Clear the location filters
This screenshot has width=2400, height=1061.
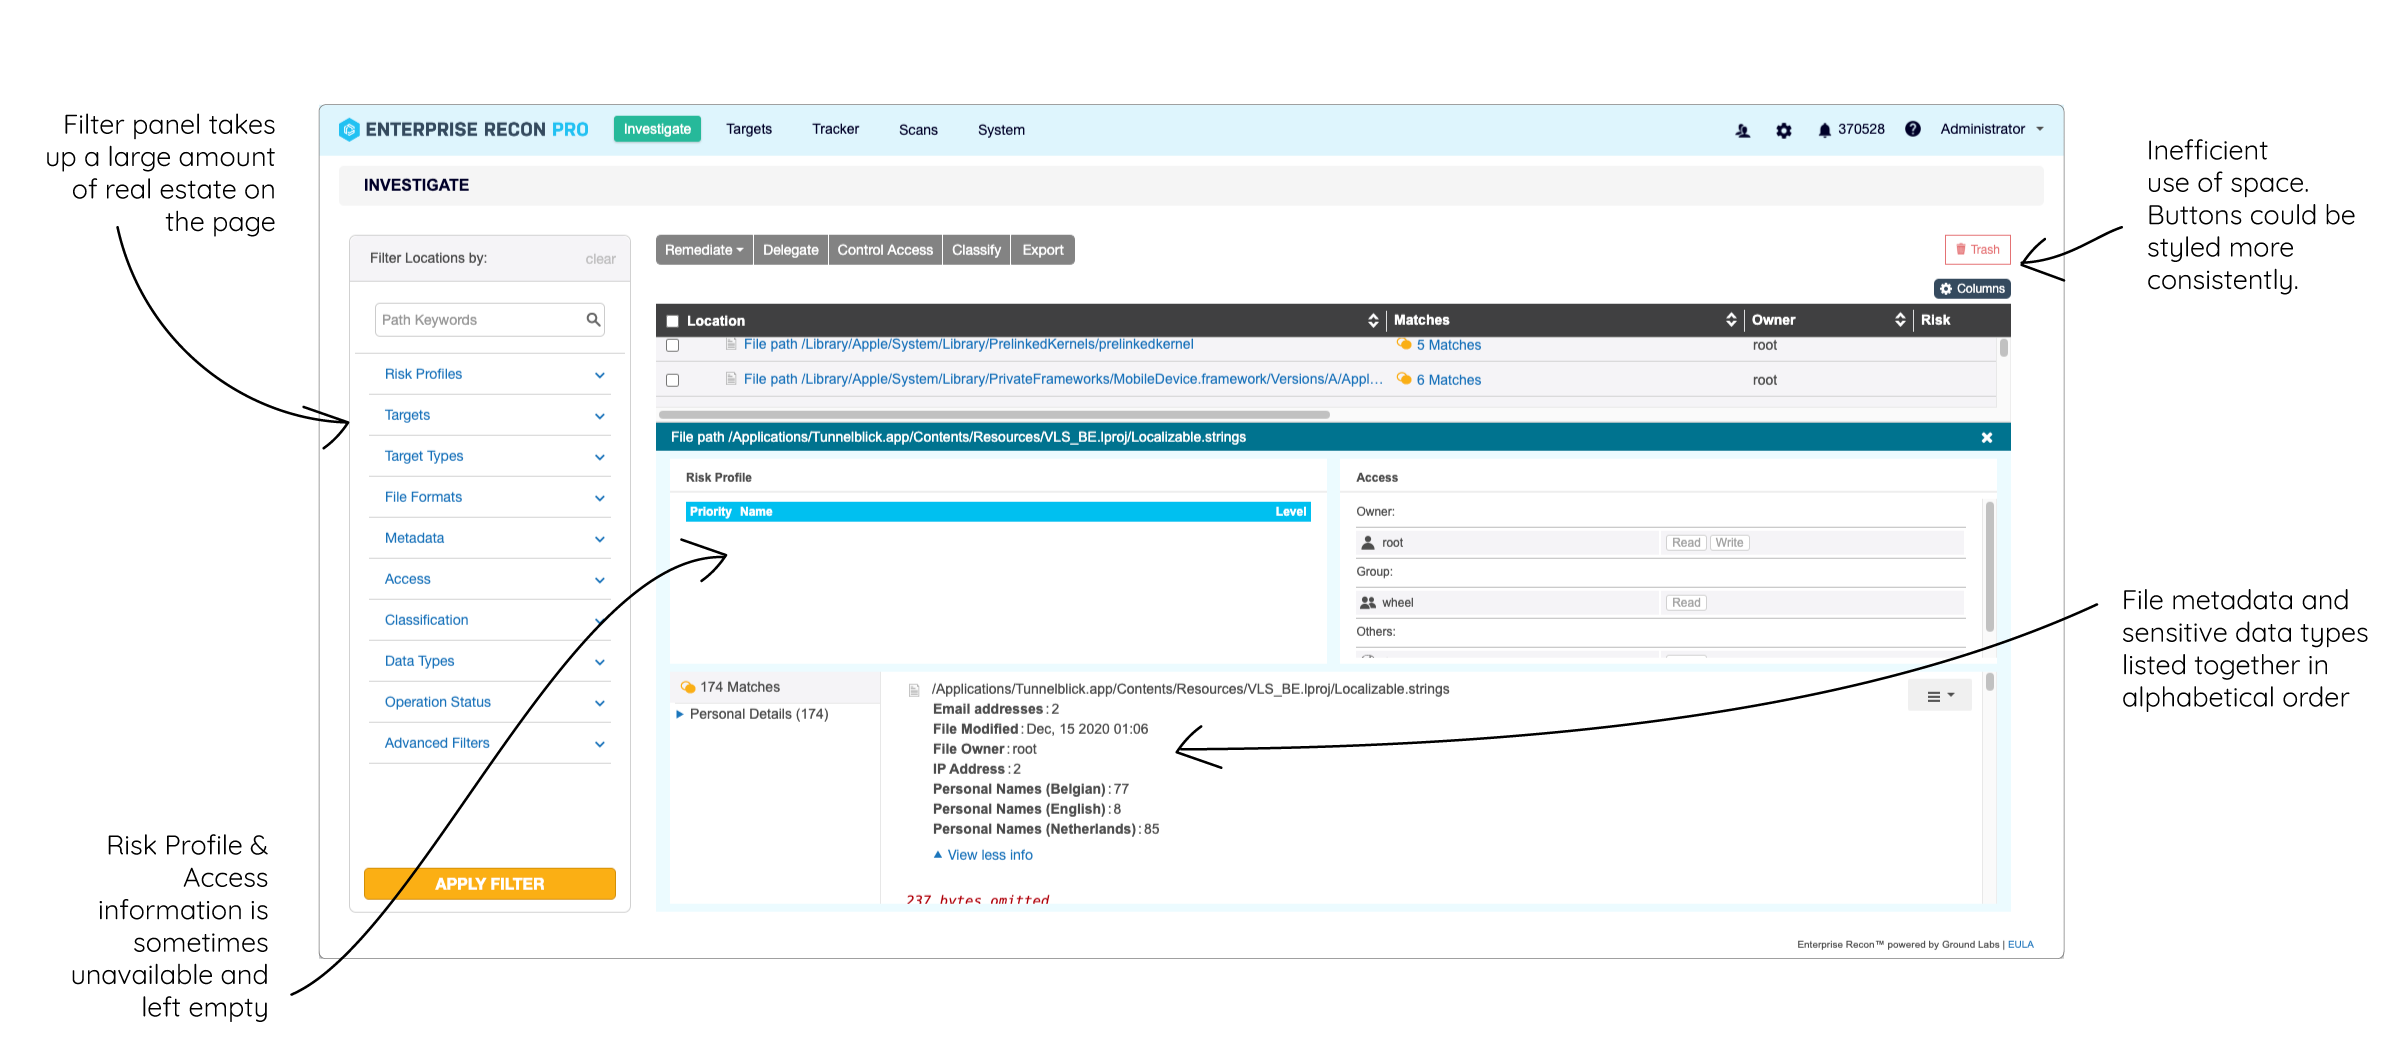pyautogui.click(x=600, y=259)
